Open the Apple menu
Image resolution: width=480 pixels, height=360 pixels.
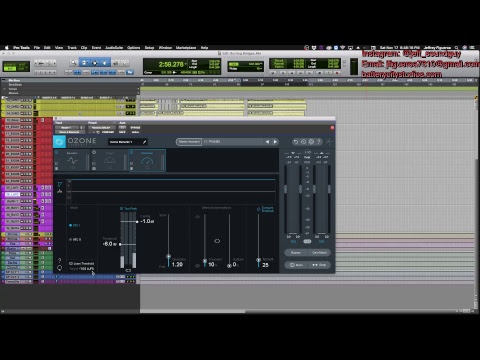(6, 48)
